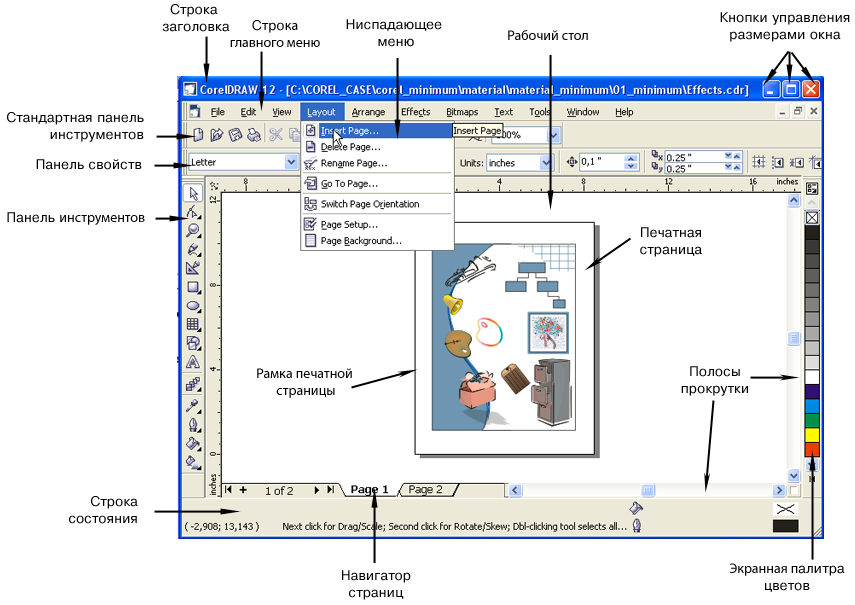The image size is (855, 605).
Task: Pick the yellow swatch in color palette
Action: click(812, 435)
